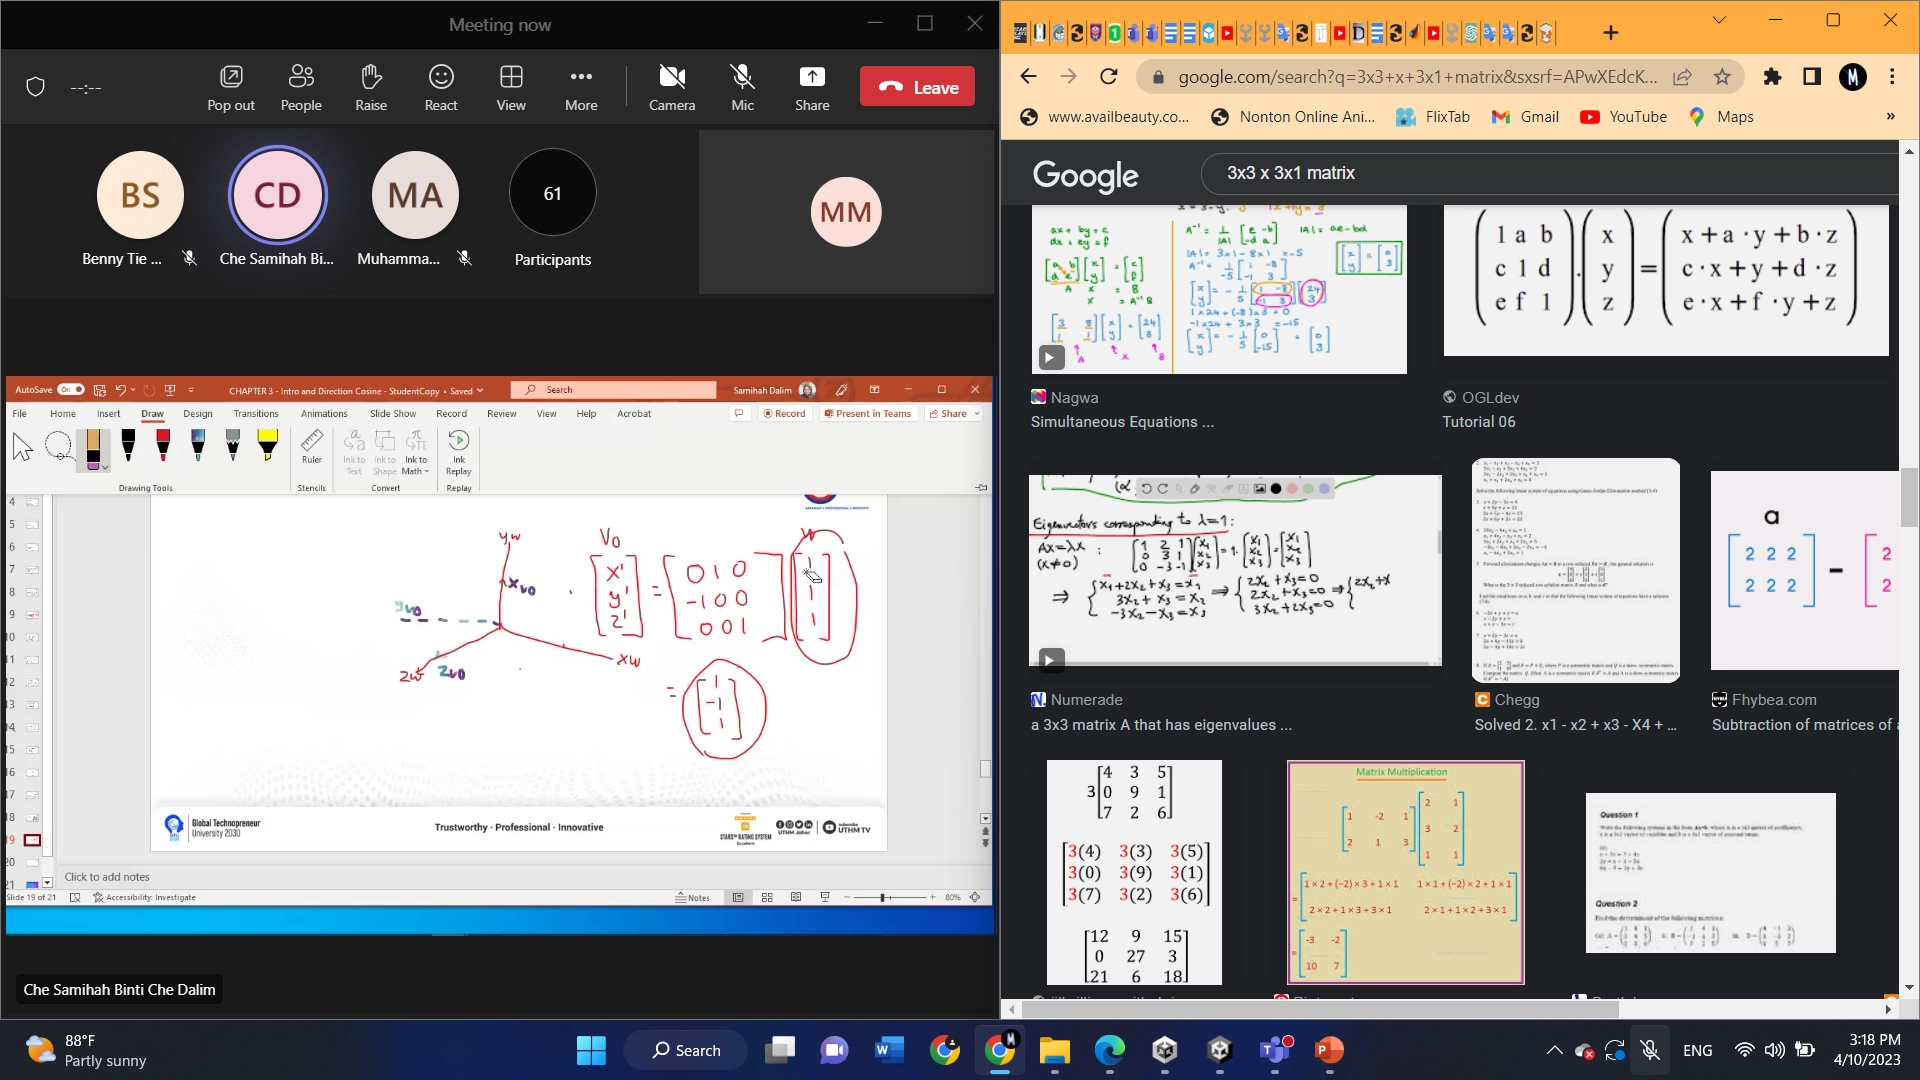Open the YouTube bookmark
The height and width of the screenshot is (1080, 1920).
(1624, 117)
